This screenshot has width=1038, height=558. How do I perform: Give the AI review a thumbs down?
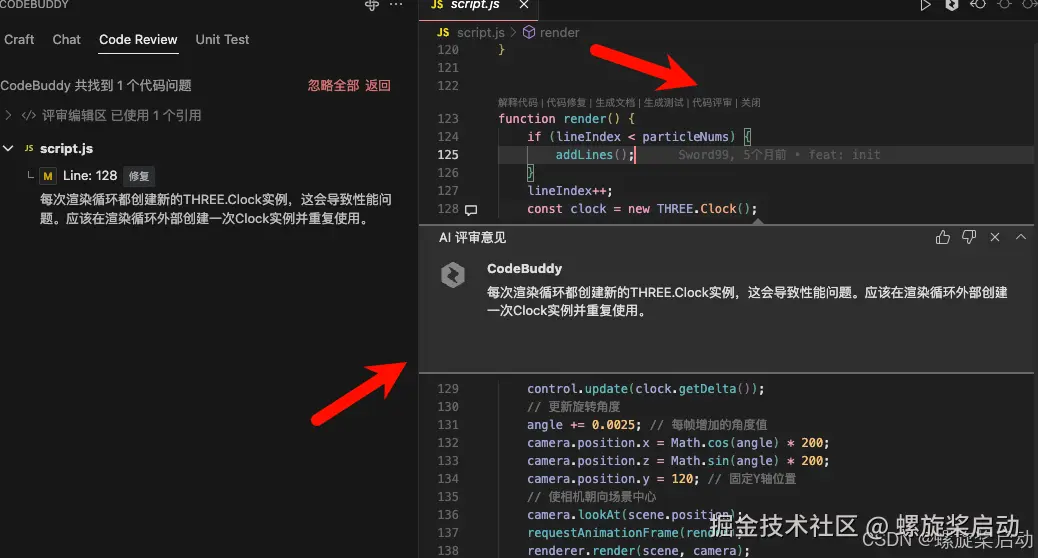click(x=968, y=237)
